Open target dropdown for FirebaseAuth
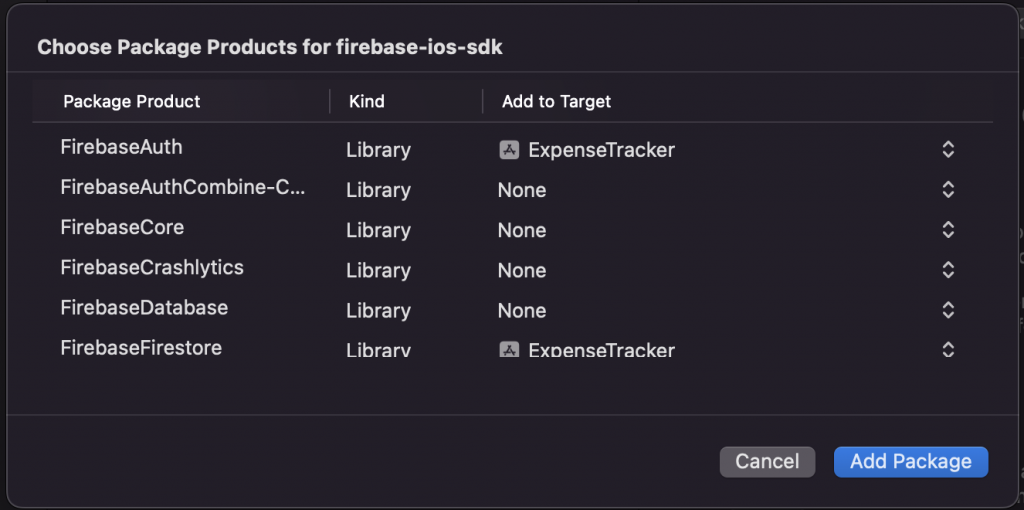 [948, 150]
